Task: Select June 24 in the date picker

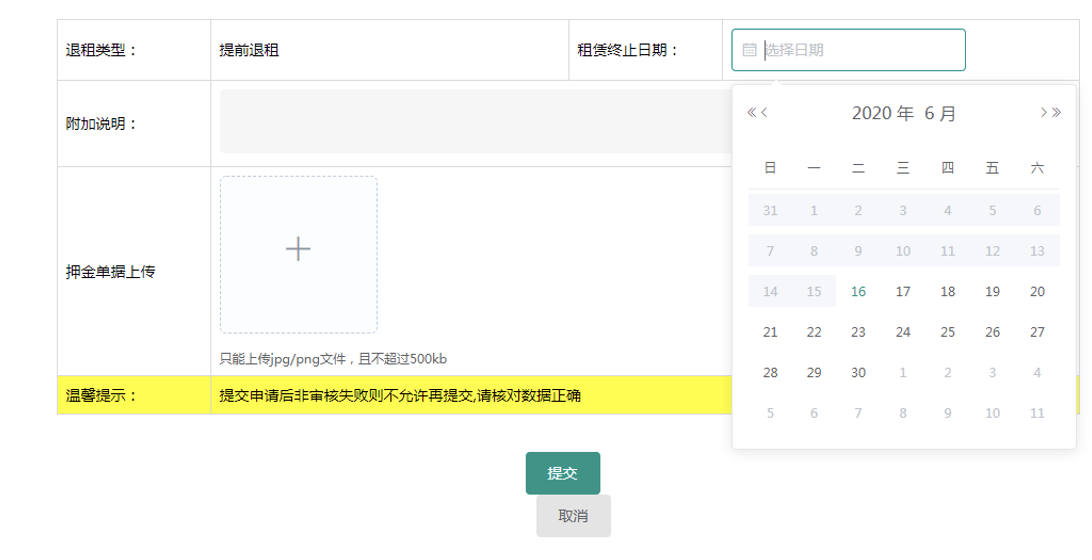Action: coord(903,332)
